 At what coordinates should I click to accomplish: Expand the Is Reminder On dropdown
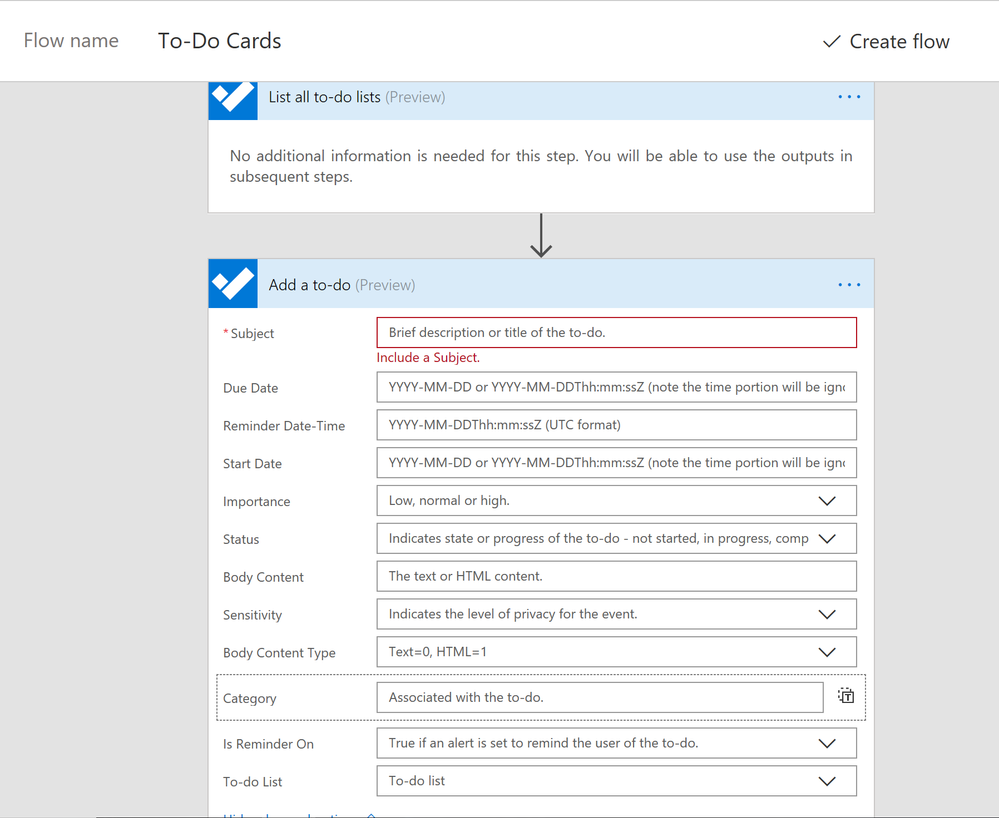pos(826,744)
